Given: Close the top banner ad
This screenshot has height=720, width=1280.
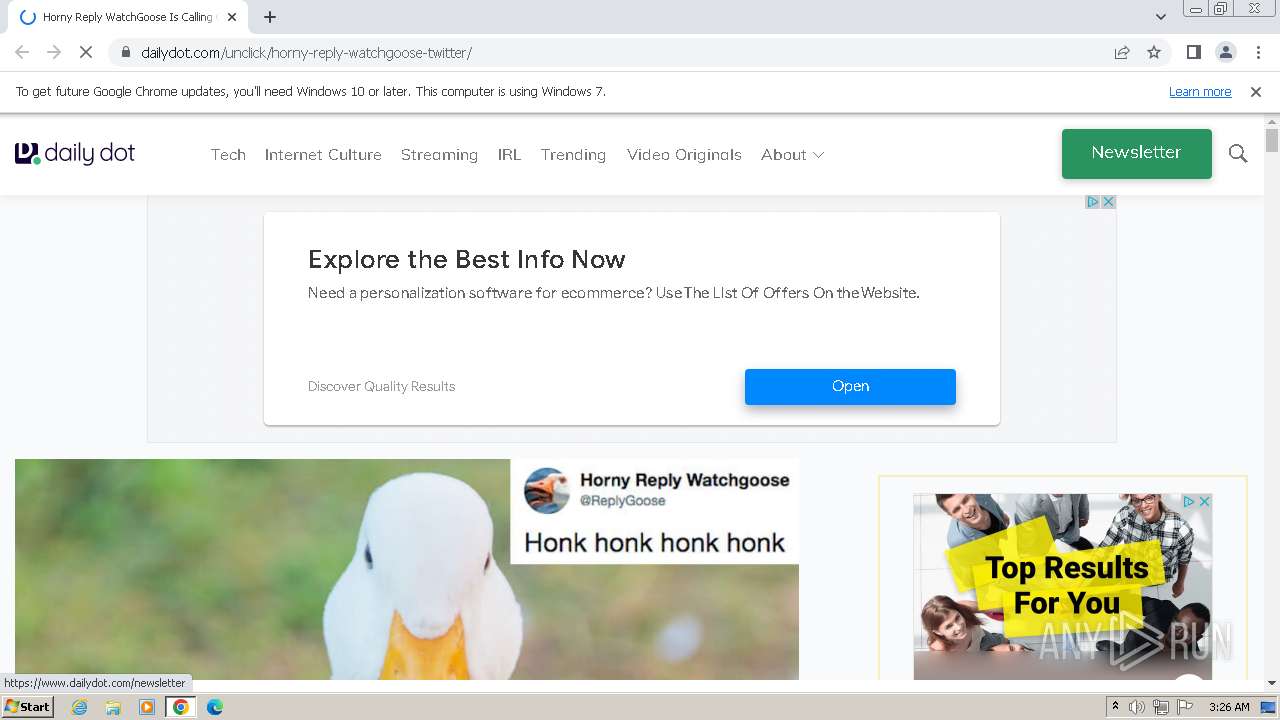Looking at the screenshot, I should tap(1108, 202).
